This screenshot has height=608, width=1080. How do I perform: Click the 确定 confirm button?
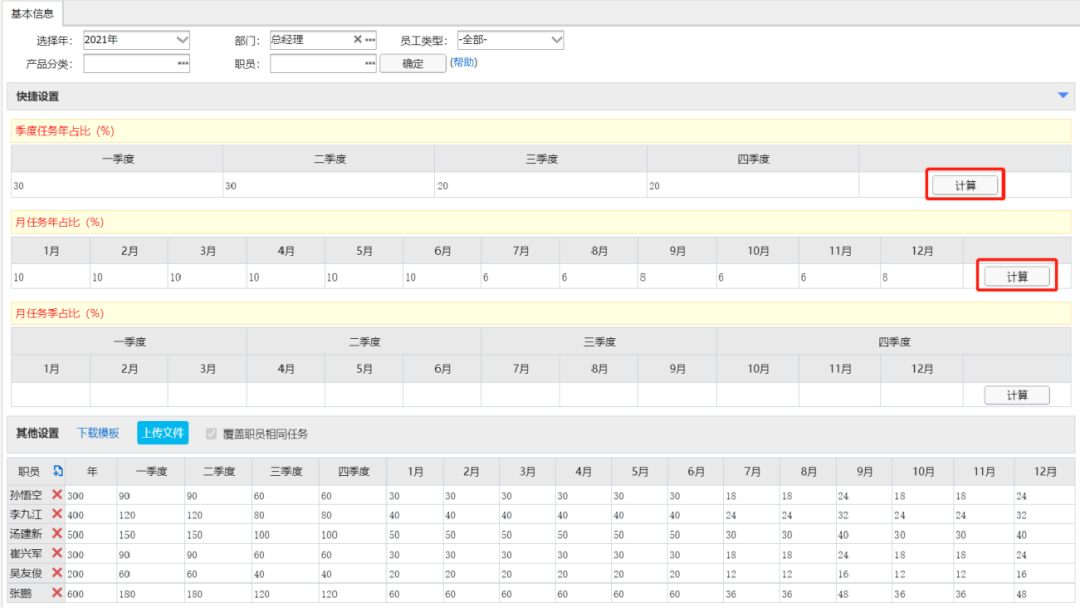point(412,63)
